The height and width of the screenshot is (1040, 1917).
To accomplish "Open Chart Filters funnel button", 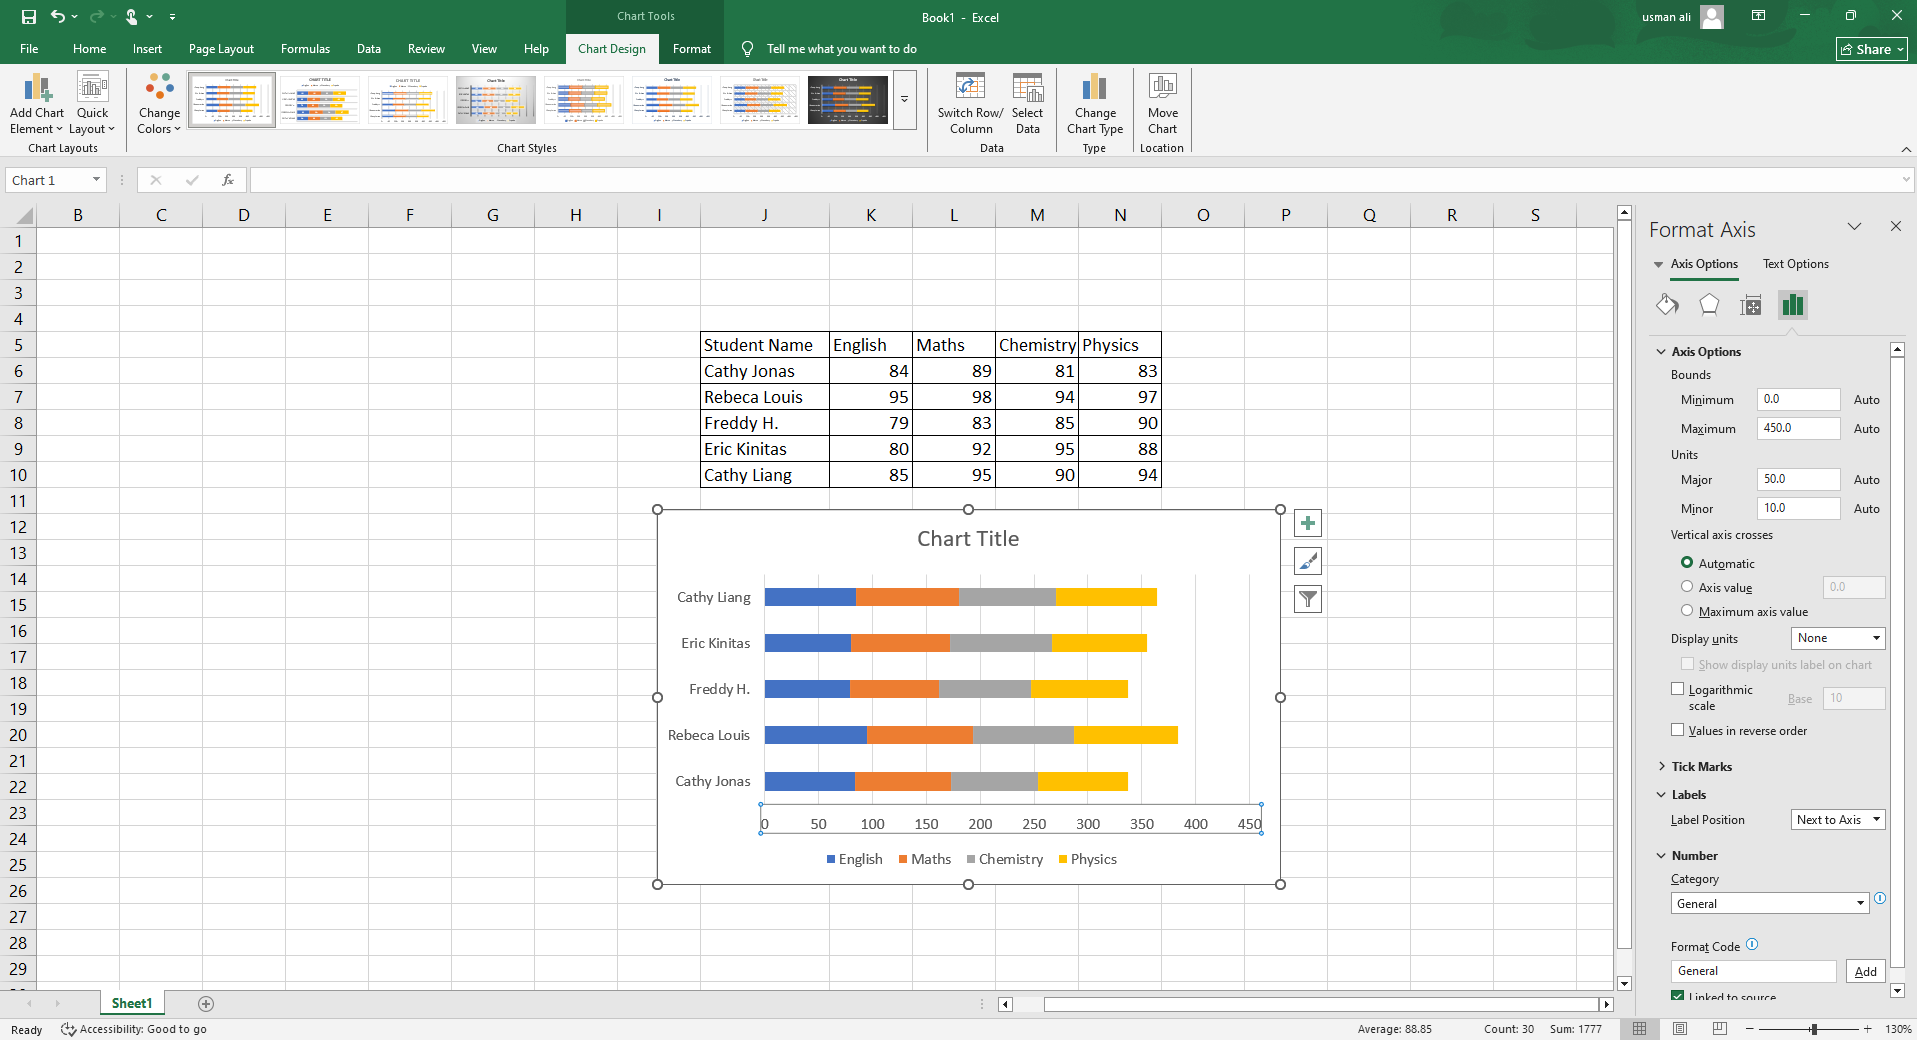I will [1308, 599].
